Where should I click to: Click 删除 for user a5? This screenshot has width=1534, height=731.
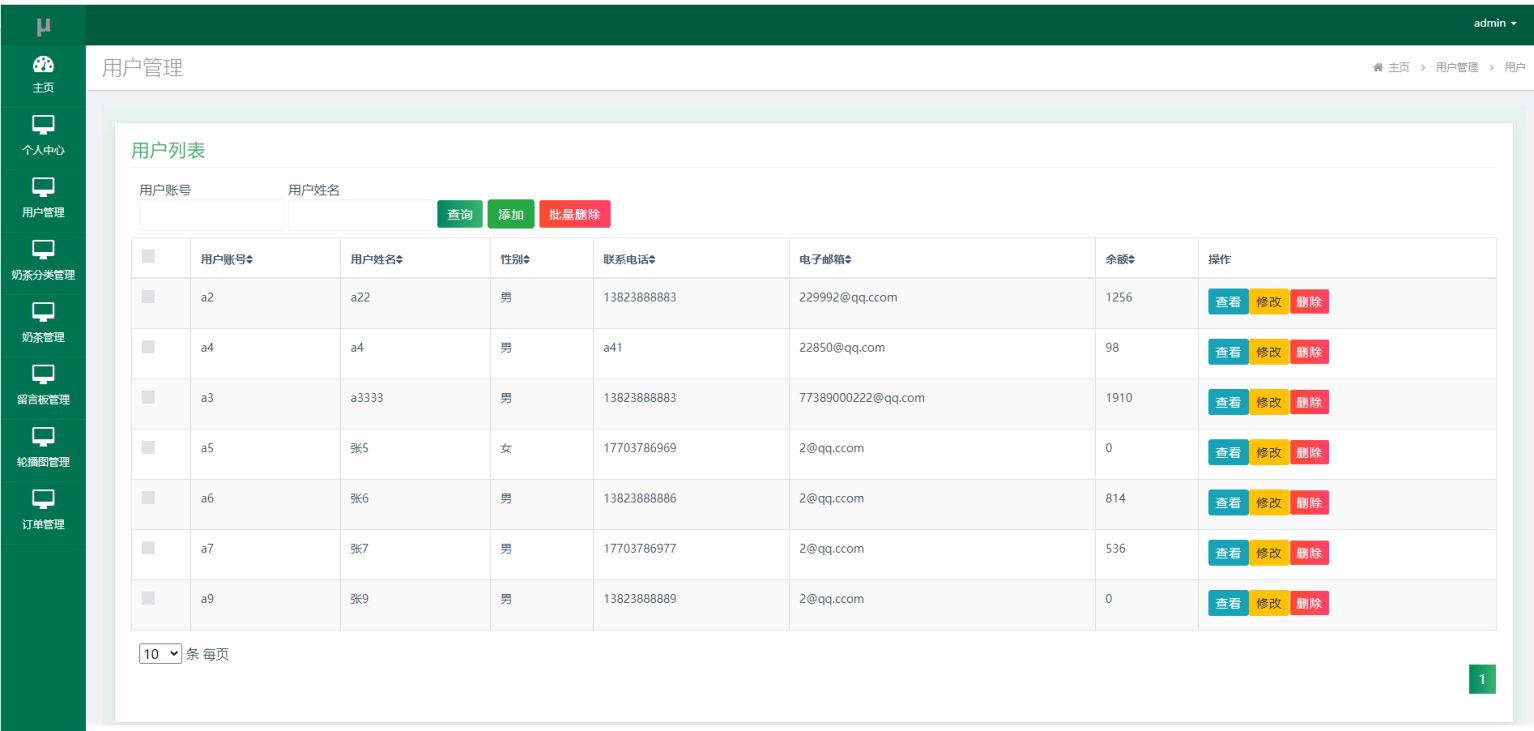[1309, 453]
